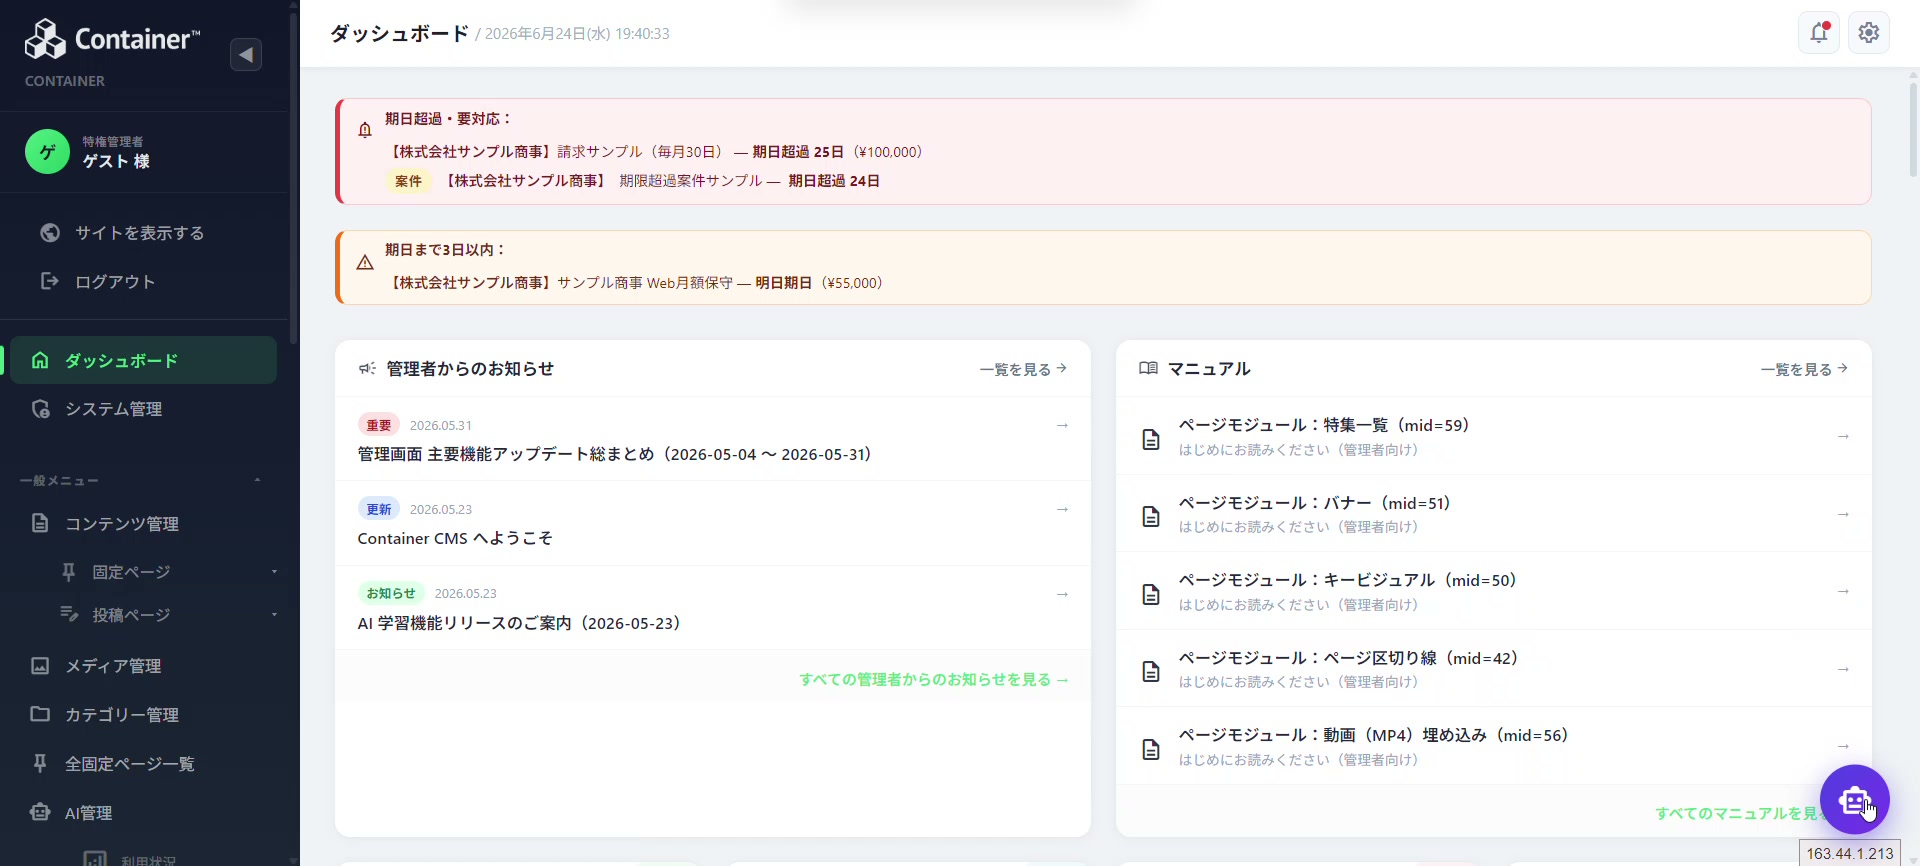The width and height of the screenshot is (1920, 866).
Task: Open arrow for AI 学習機能リリース notice
Action: (1062, 594)
